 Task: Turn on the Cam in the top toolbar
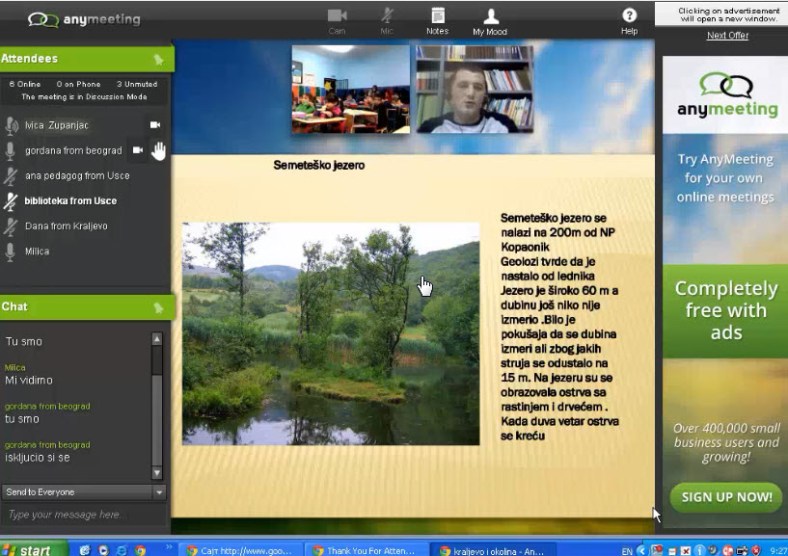337,18
